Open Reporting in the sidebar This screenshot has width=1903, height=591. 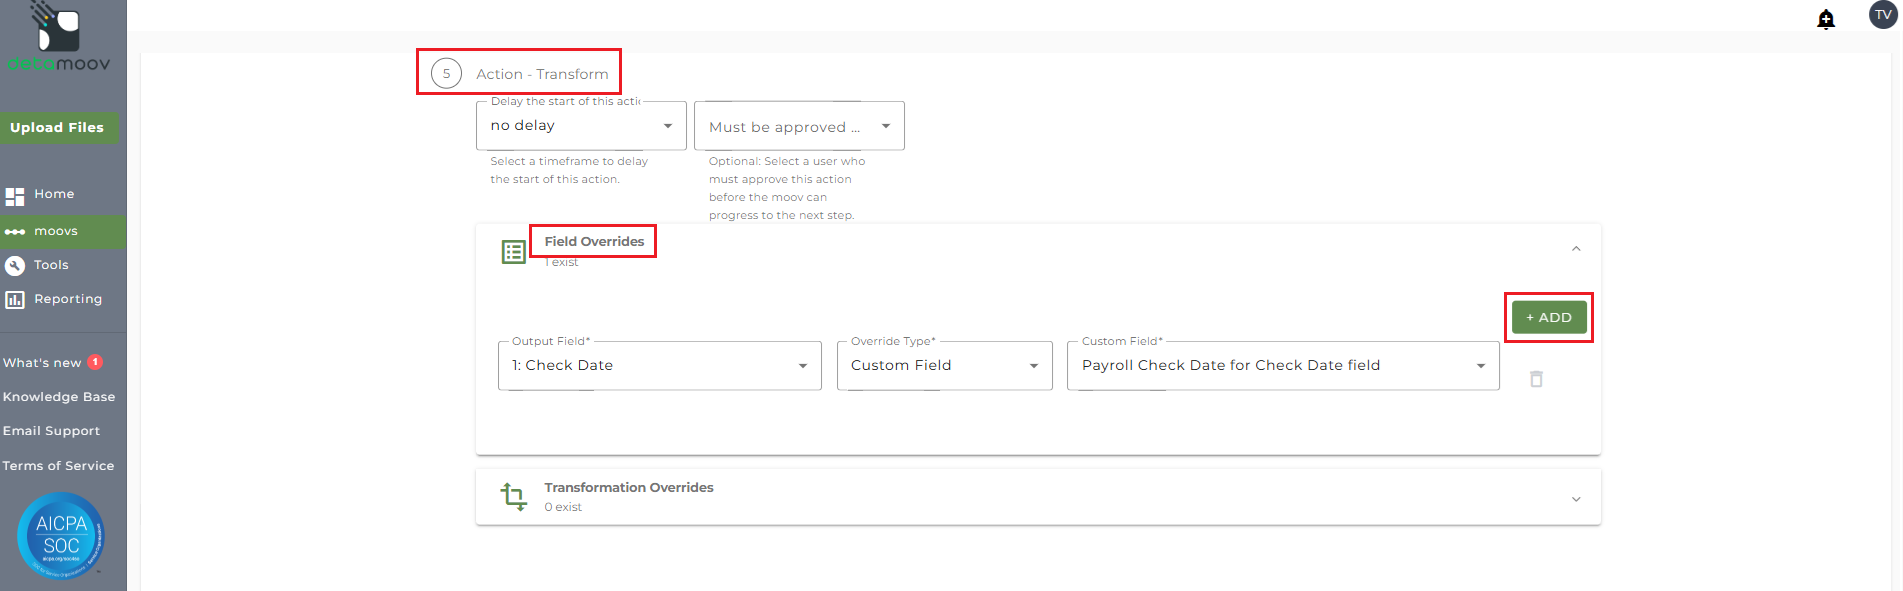[67, 299]
